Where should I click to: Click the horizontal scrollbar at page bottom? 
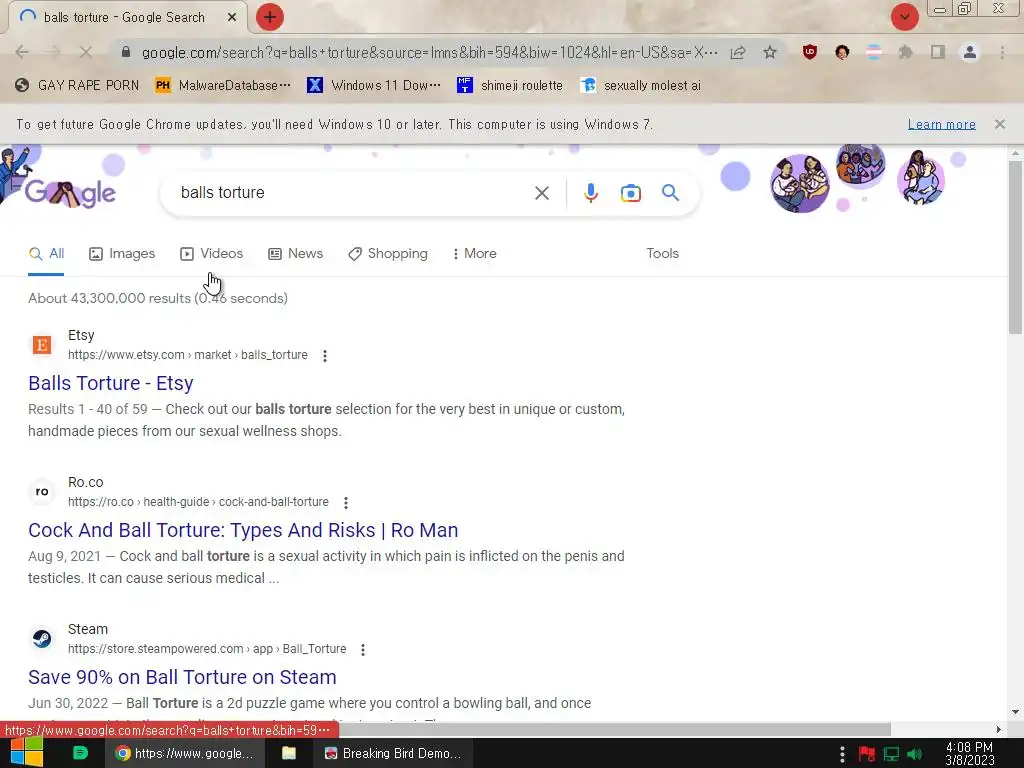pyautogui.click(x=614, y=729)
